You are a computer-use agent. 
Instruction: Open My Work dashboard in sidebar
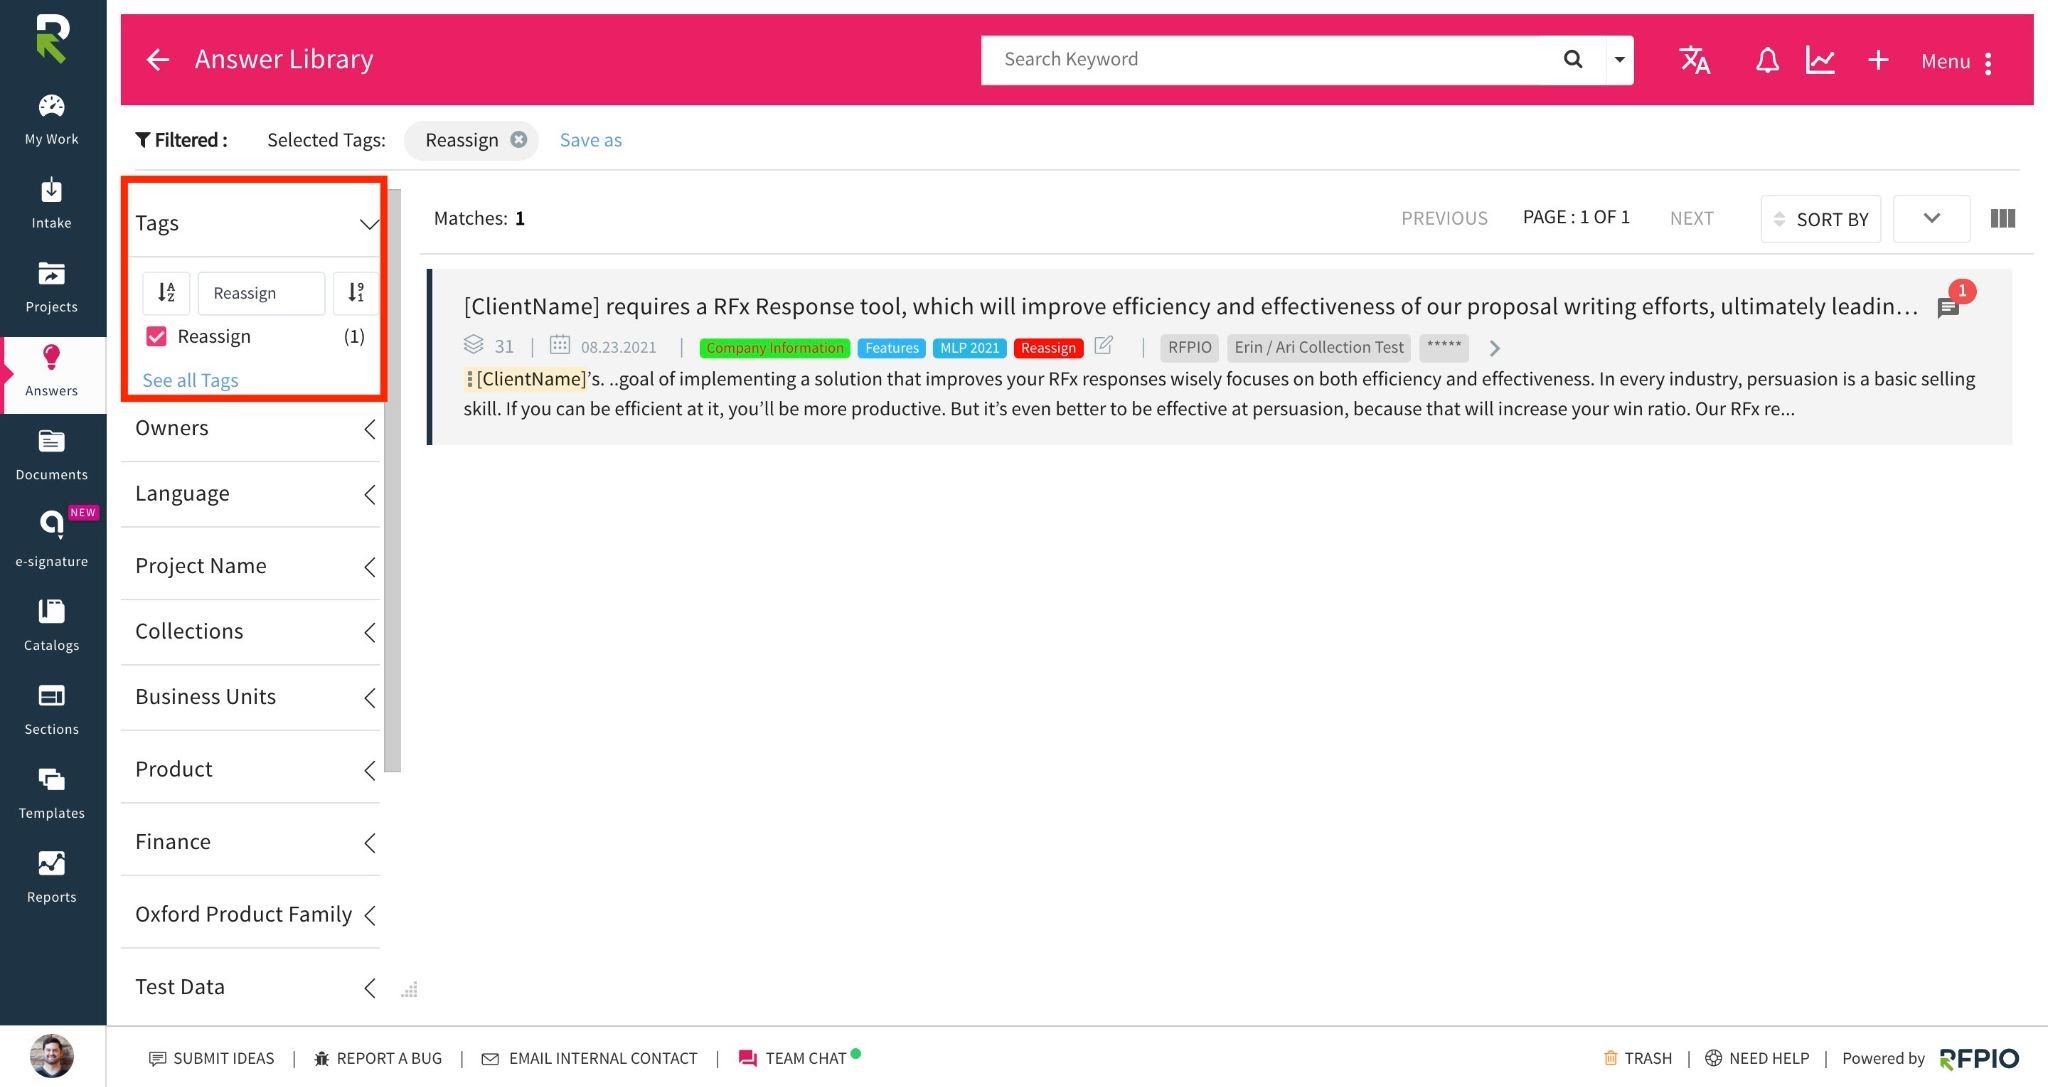51,120
